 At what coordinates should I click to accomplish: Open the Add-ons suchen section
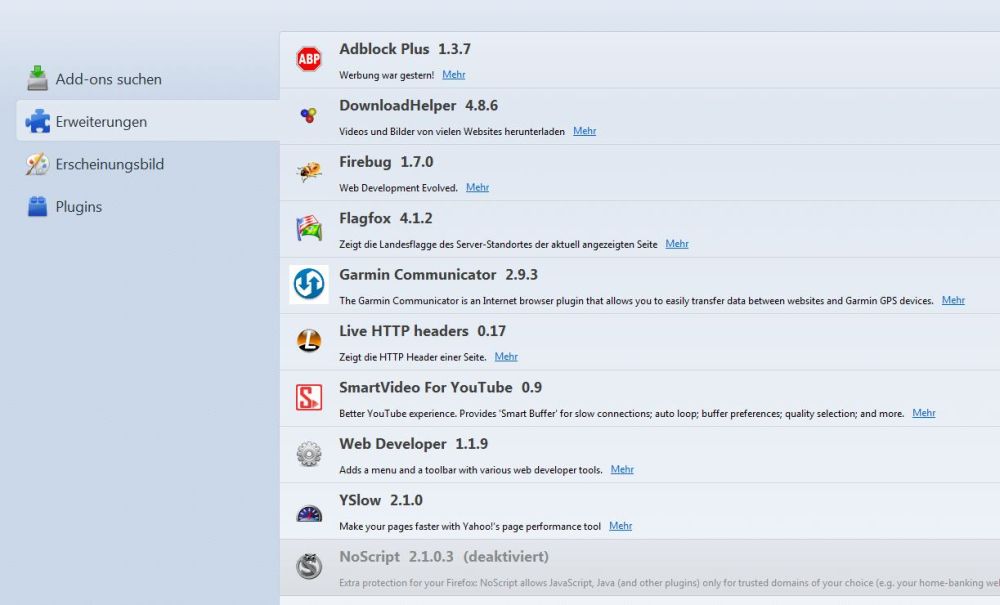pyautogui.click(x=94, y=79)
